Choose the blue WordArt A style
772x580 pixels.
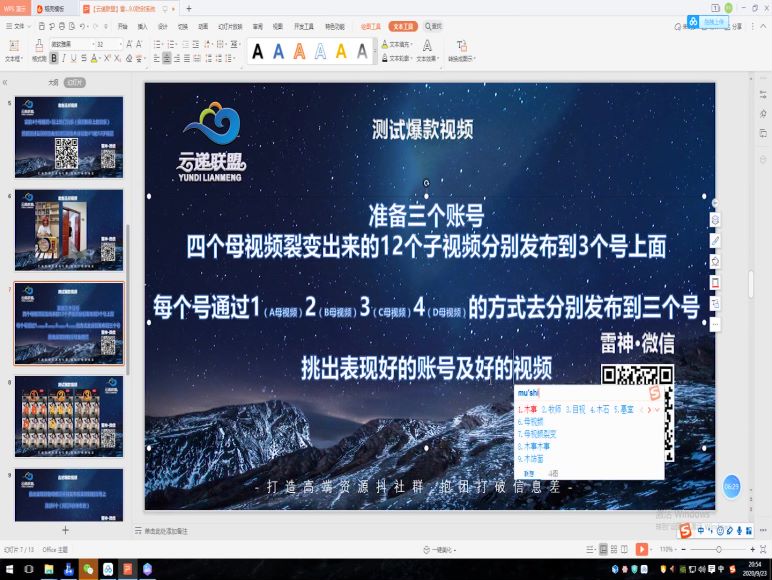tap(279, 51)
